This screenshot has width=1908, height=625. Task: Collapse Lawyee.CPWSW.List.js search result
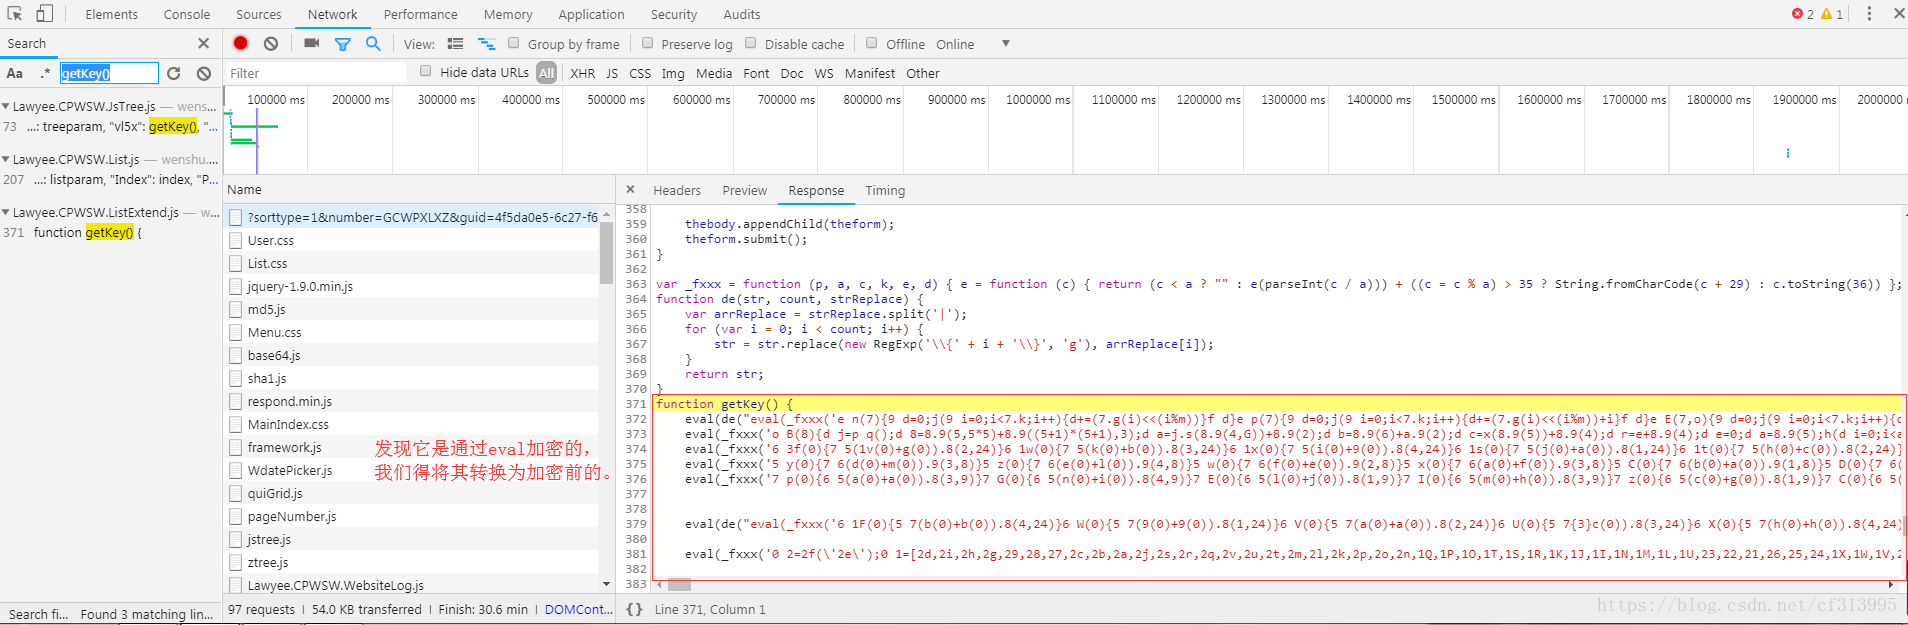click(x=6, y=159)
